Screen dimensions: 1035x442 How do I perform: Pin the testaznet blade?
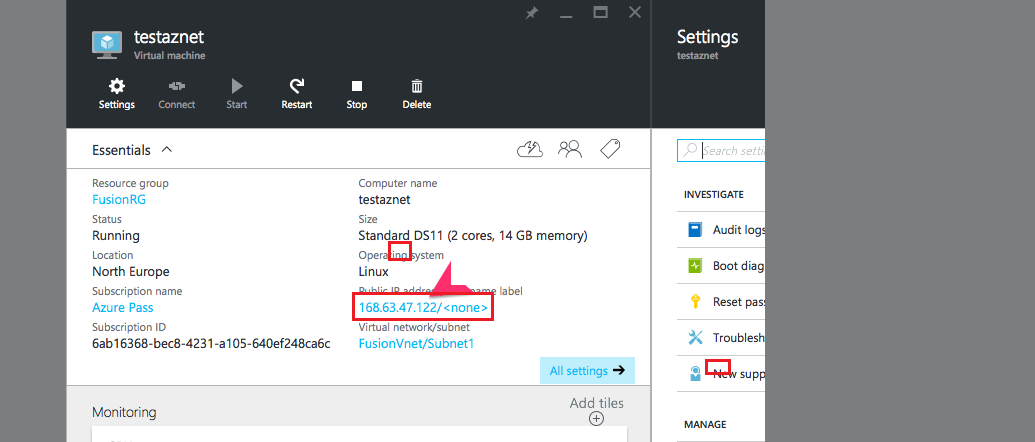[531, 13]
